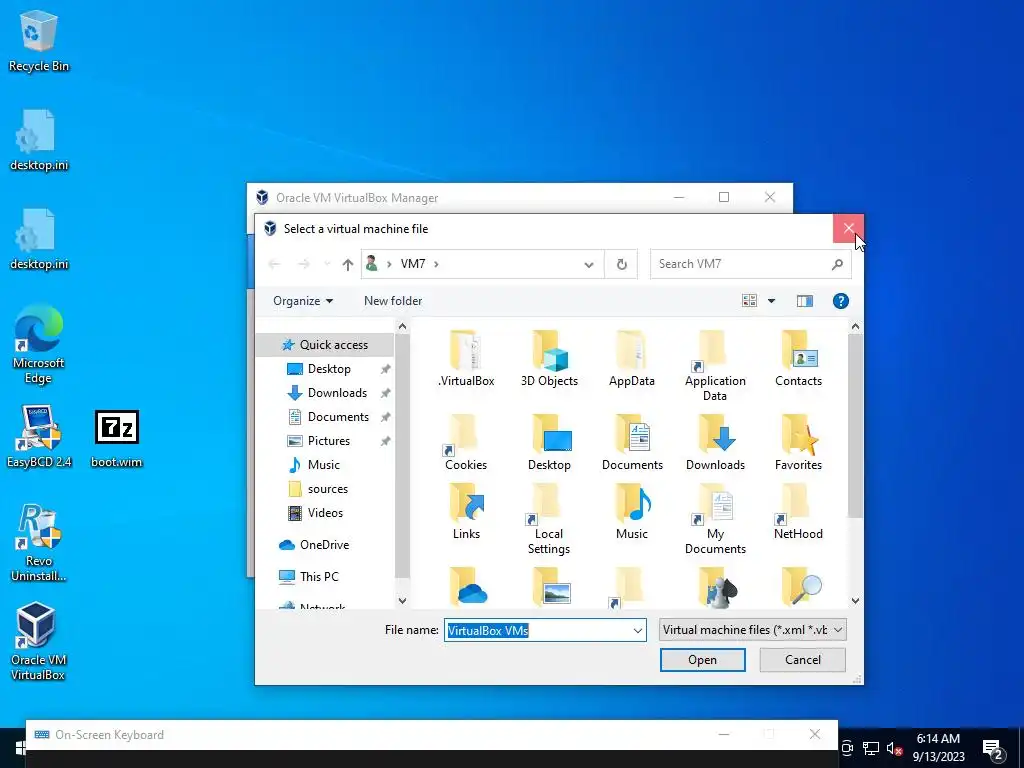The width and height of the screenshot is (1024, 768).
Task: Select the Documents folder in file list
Action: coord(632,442)
